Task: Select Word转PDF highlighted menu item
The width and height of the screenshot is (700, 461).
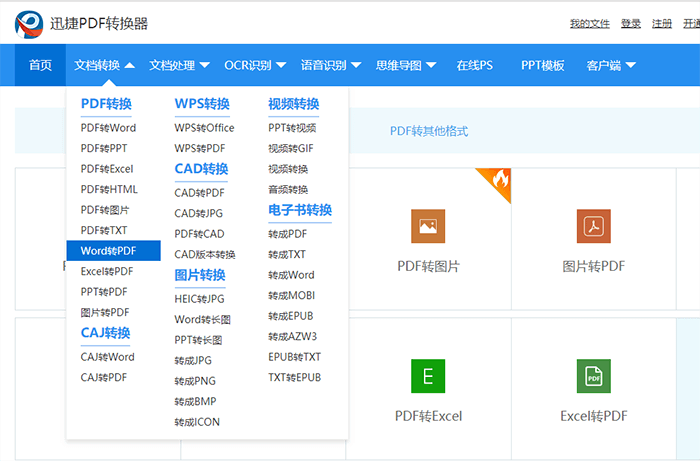Action: point(113,251)
